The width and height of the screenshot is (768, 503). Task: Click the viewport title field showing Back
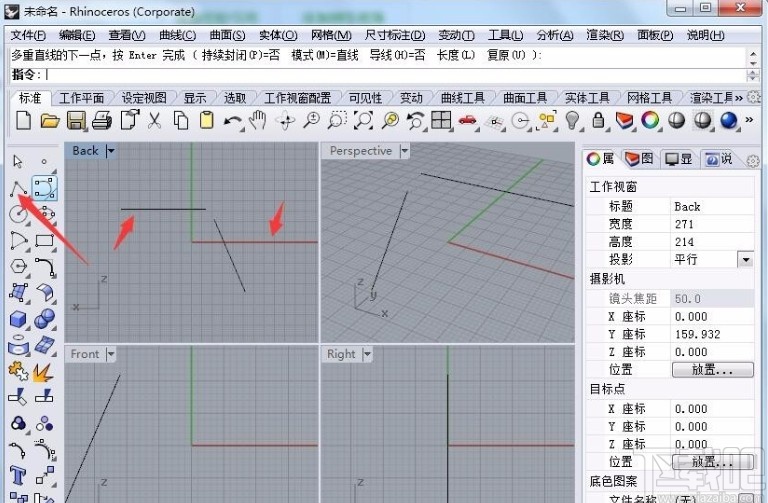712,207
